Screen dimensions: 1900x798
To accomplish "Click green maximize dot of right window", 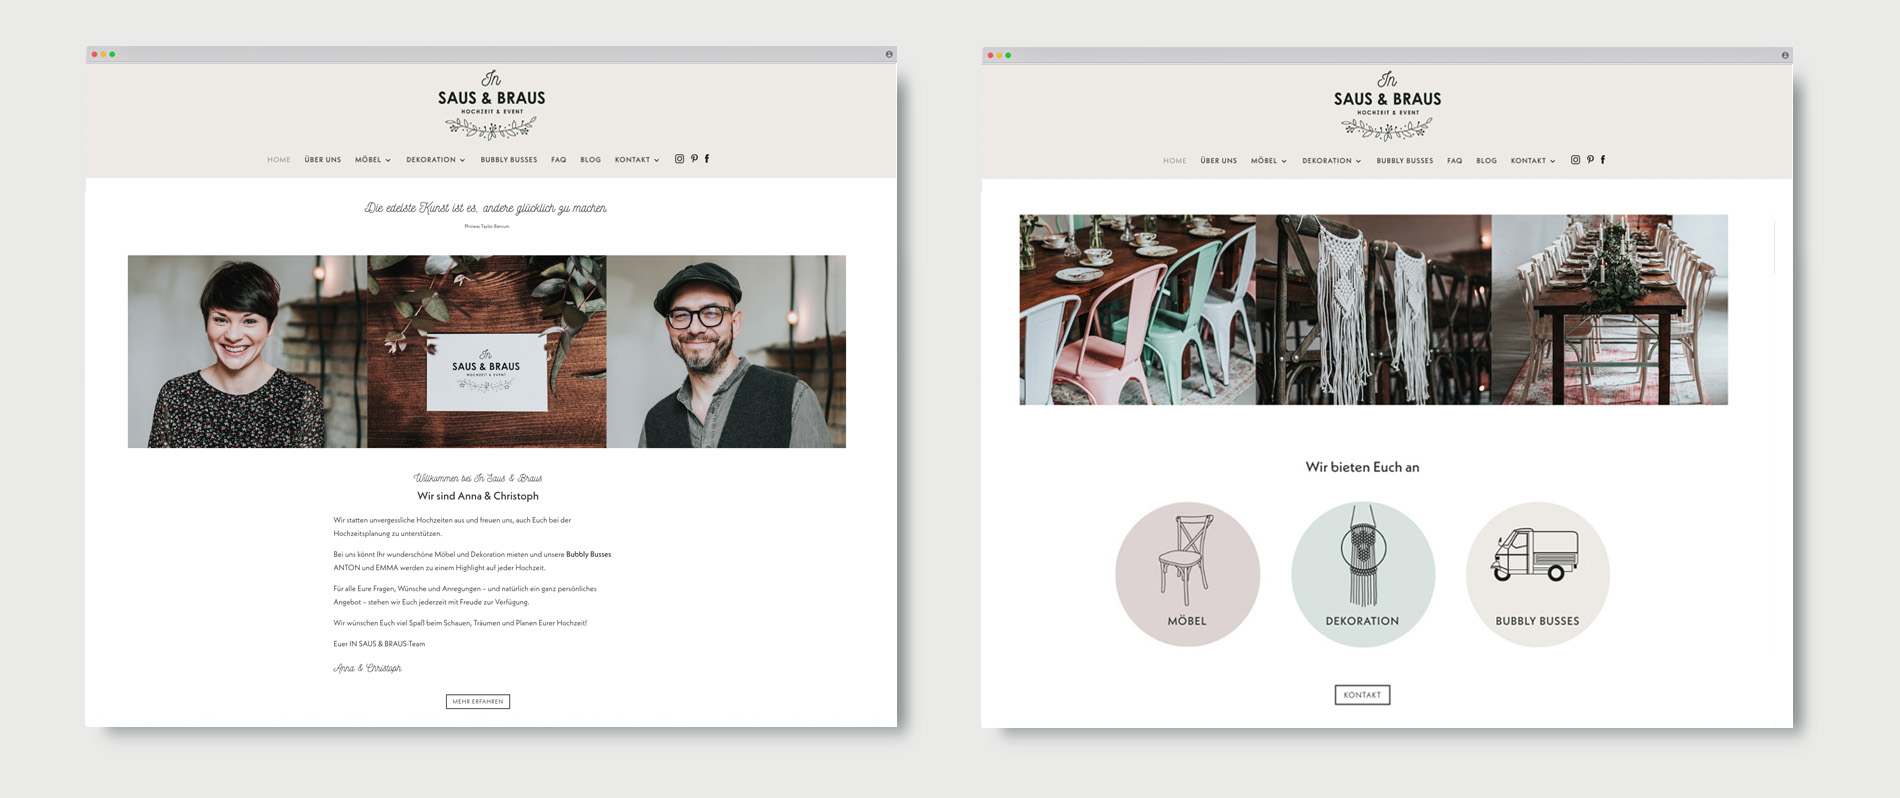I will click(1008, 55).
